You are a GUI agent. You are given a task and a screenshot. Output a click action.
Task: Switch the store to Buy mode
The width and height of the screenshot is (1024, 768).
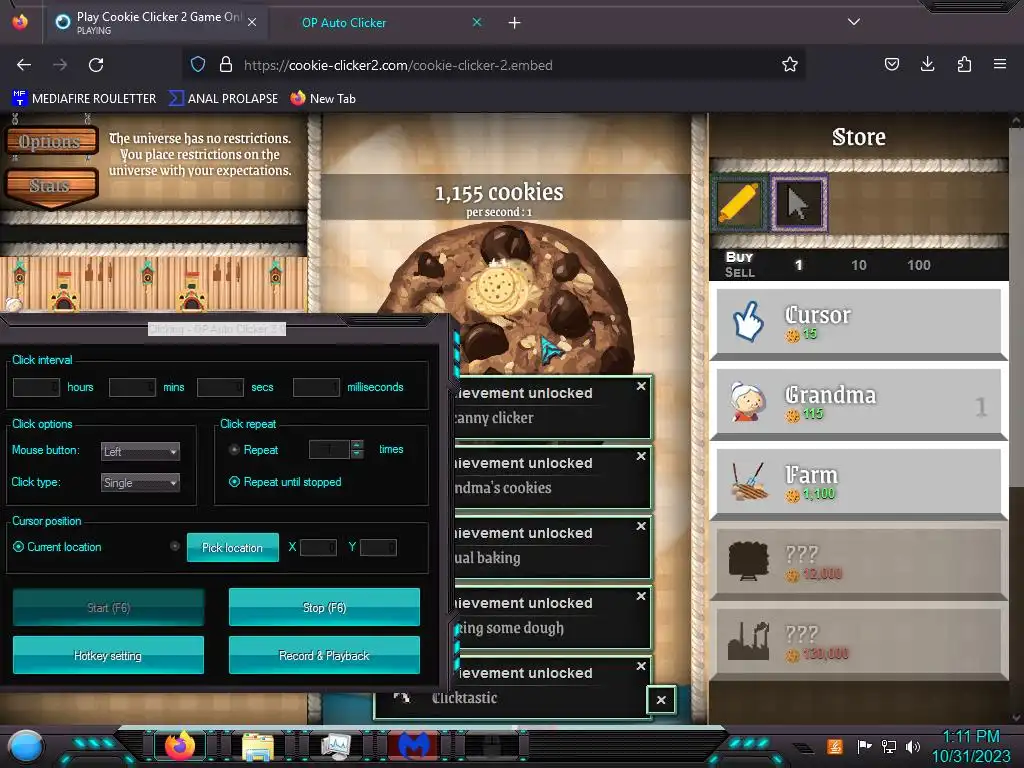pos(739,257)
